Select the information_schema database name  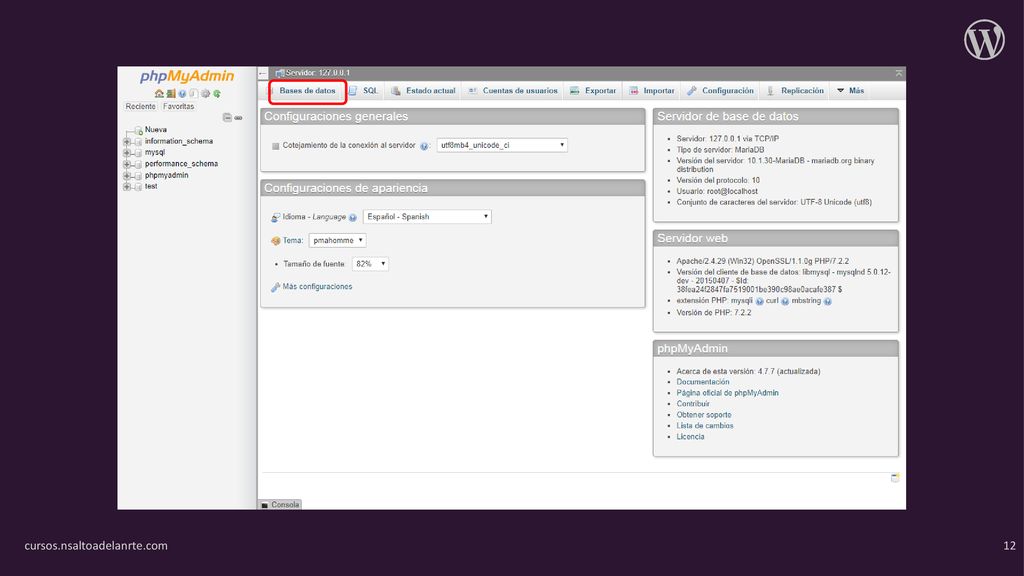pyautogui.click(x=179, y=141)
